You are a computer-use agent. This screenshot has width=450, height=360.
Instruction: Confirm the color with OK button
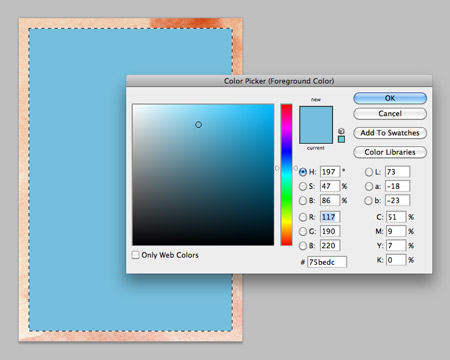click(390, 98)
